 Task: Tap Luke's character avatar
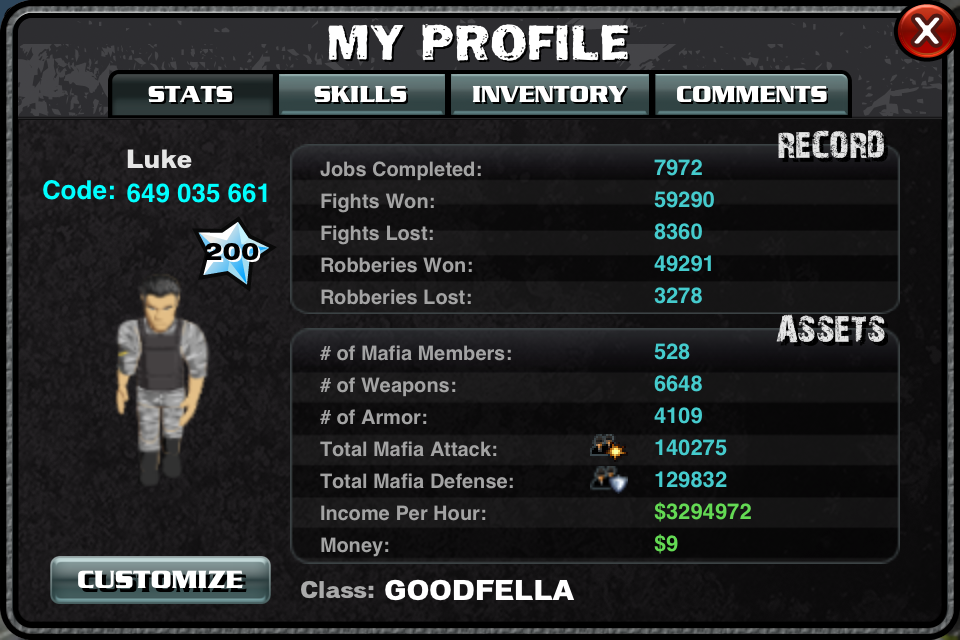point(161,380)
